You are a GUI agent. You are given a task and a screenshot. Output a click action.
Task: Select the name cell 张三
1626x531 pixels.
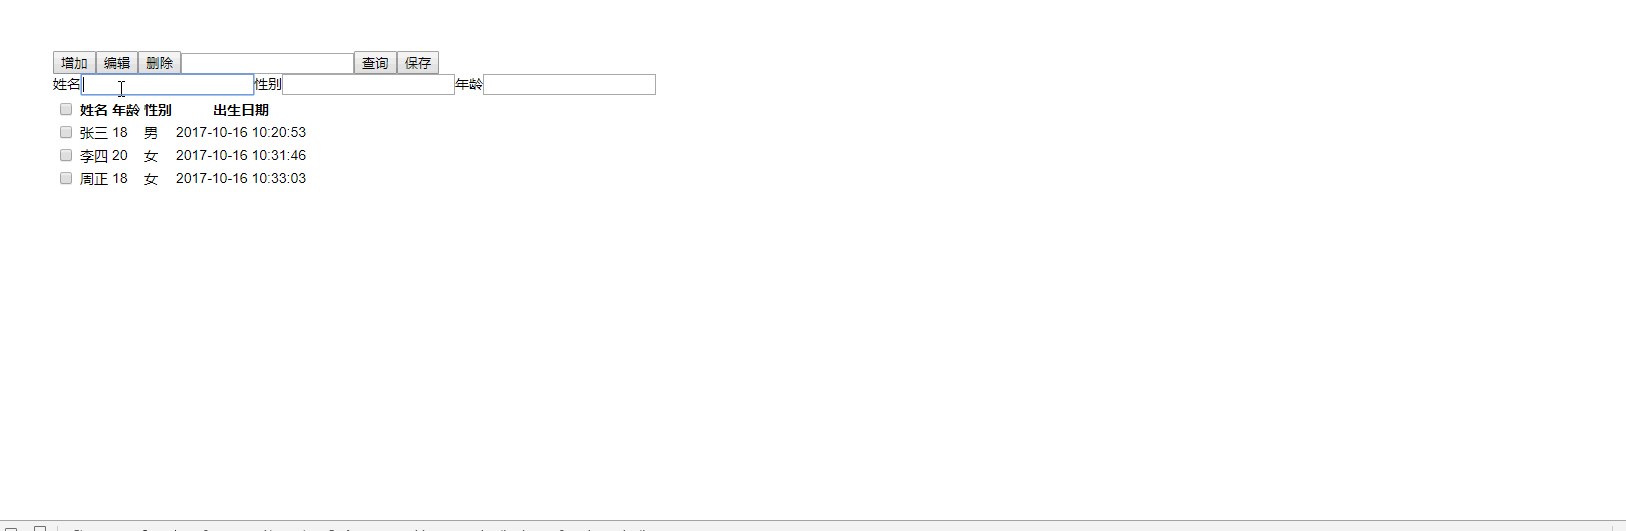pos(94,133)
